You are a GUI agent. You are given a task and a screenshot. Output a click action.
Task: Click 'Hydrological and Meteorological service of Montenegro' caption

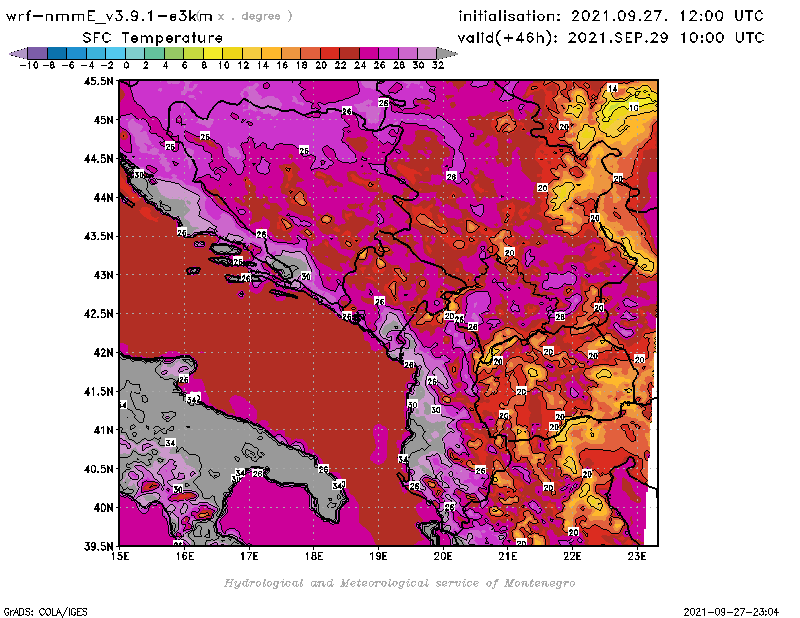(x=399, y=583)
